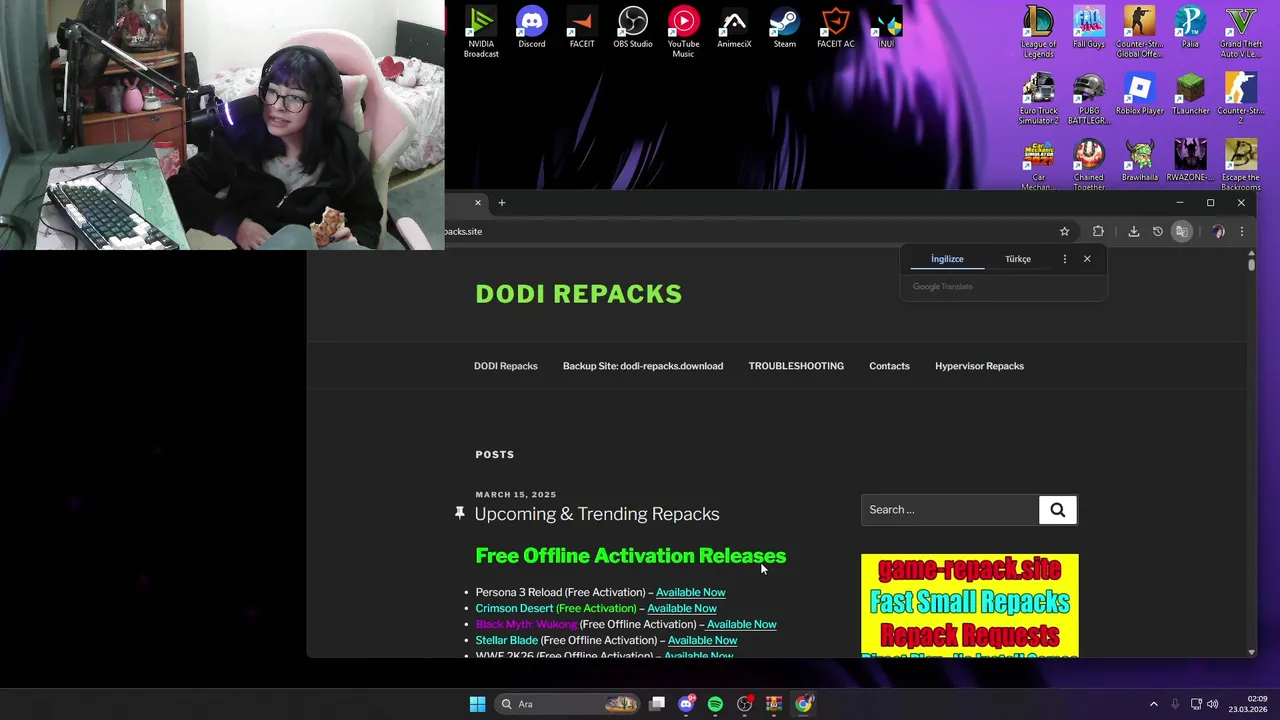Open OBS Studio desktop shortcut
The width and height of the screenshot is (1280, 720).
tap(633, 28)
